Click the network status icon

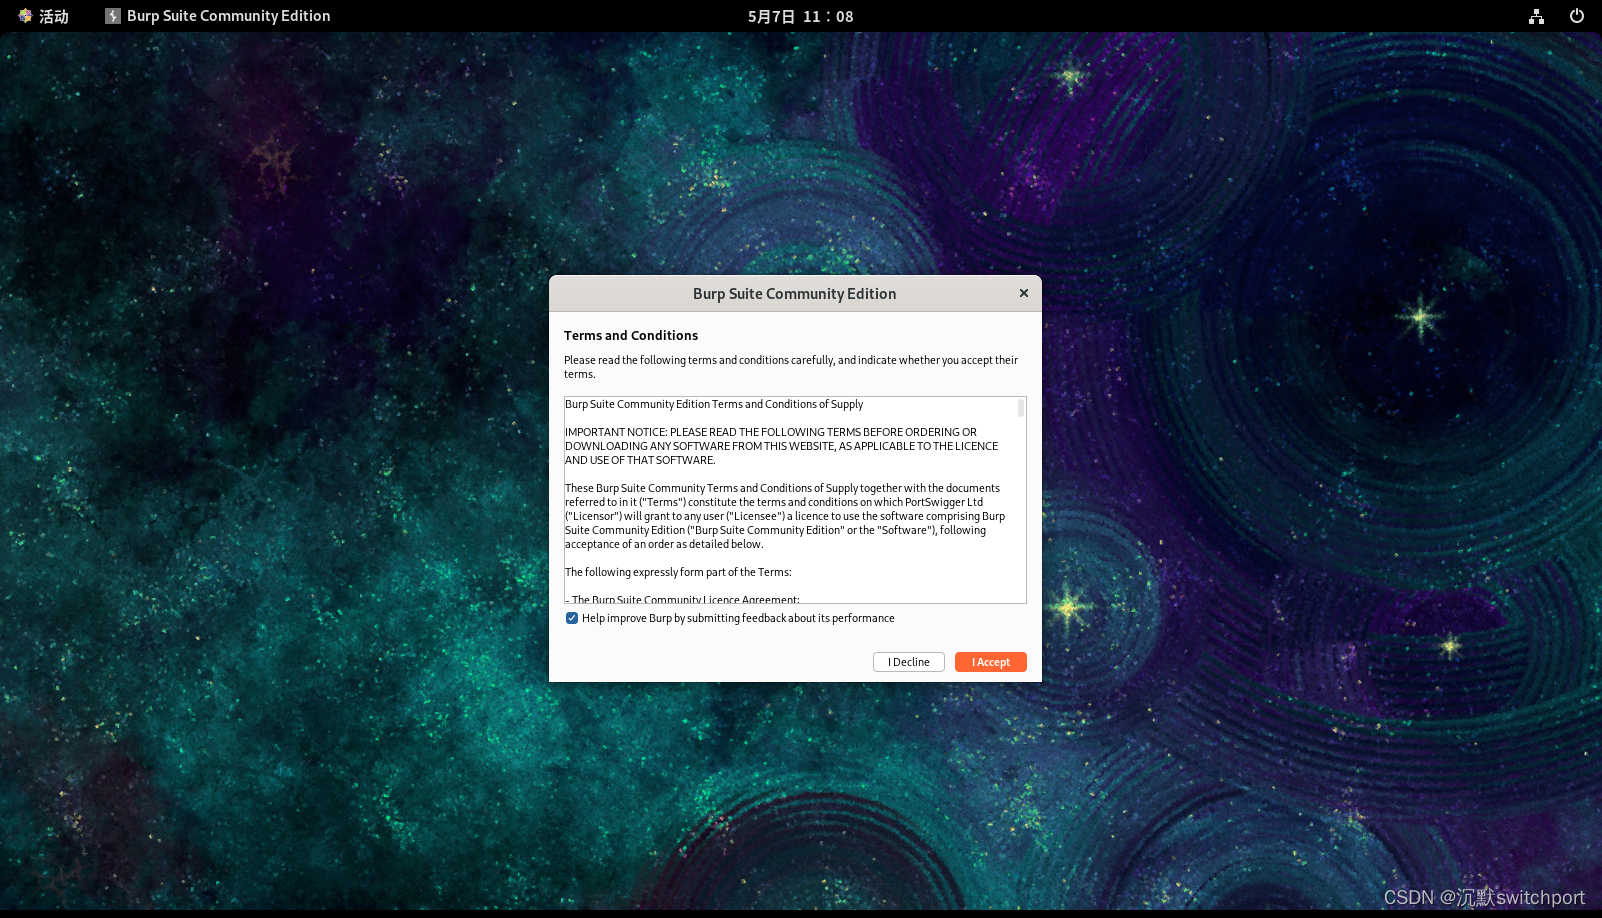coord(1536,16)
